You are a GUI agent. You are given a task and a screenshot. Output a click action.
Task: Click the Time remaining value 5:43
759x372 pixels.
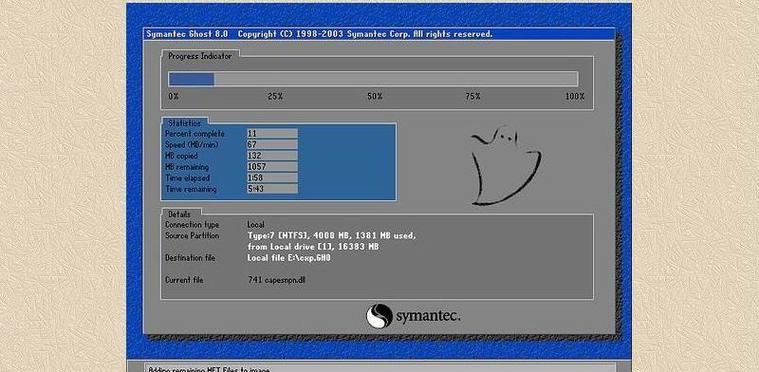tap(272, 189)
